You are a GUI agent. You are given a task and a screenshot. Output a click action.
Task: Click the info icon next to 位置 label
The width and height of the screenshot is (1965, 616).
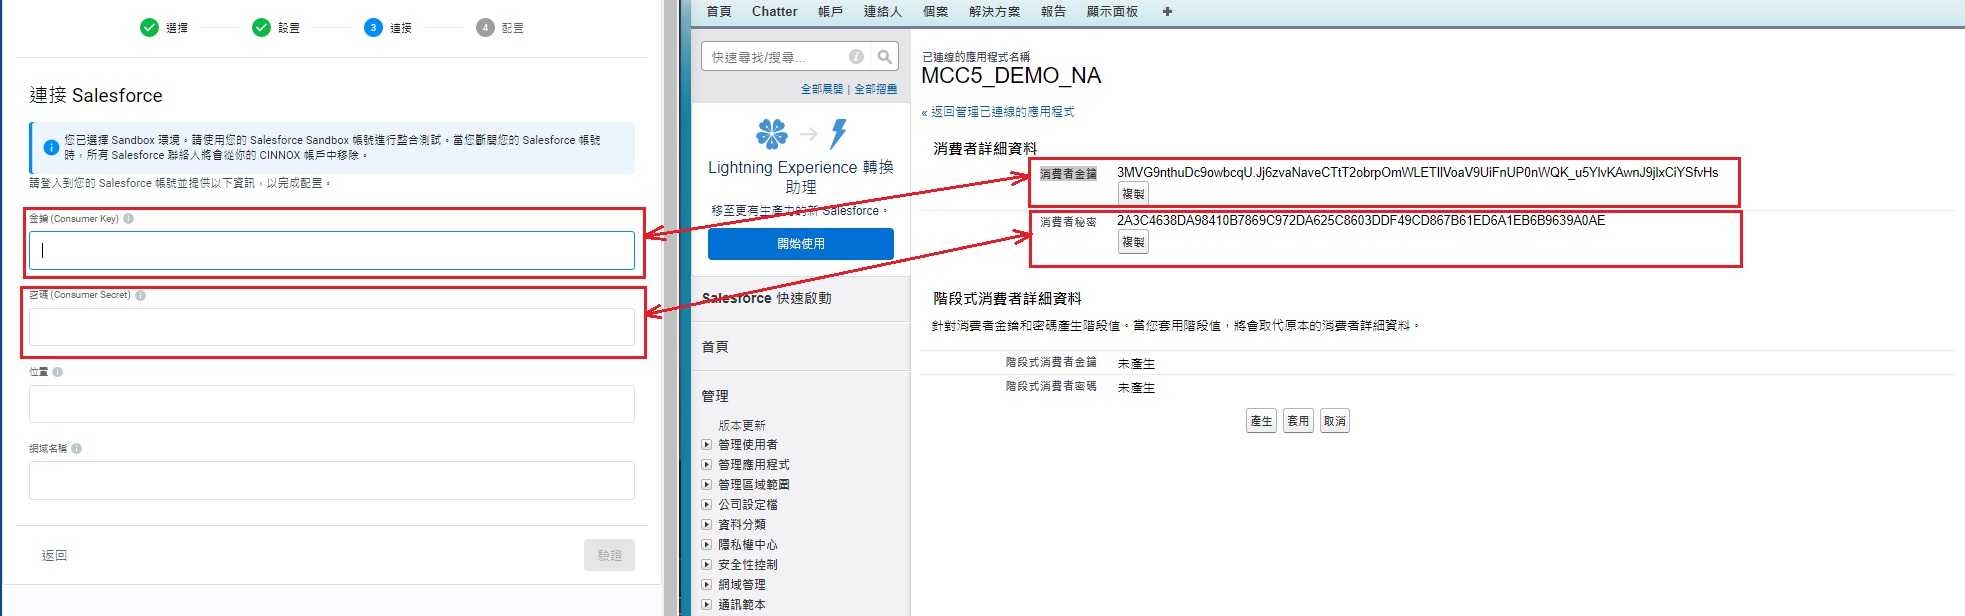click(x=58, y=372)
